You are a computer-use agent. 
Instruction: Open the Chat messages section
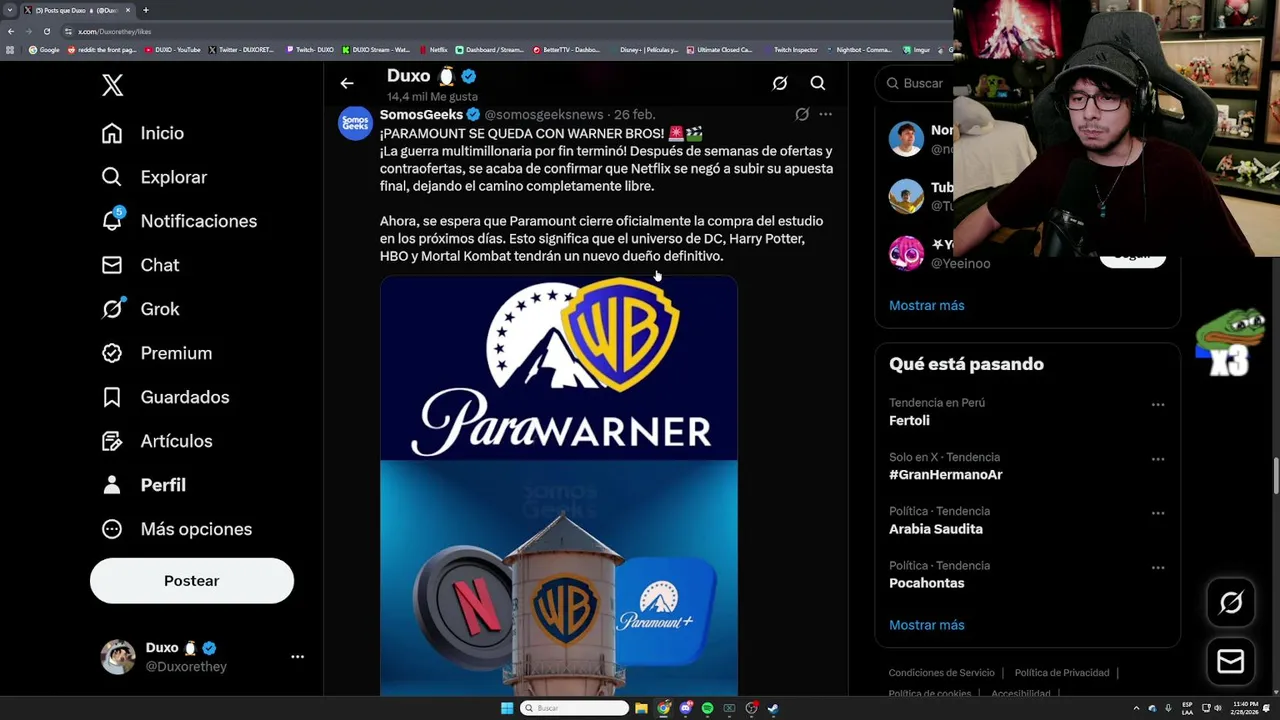[140, 265]
